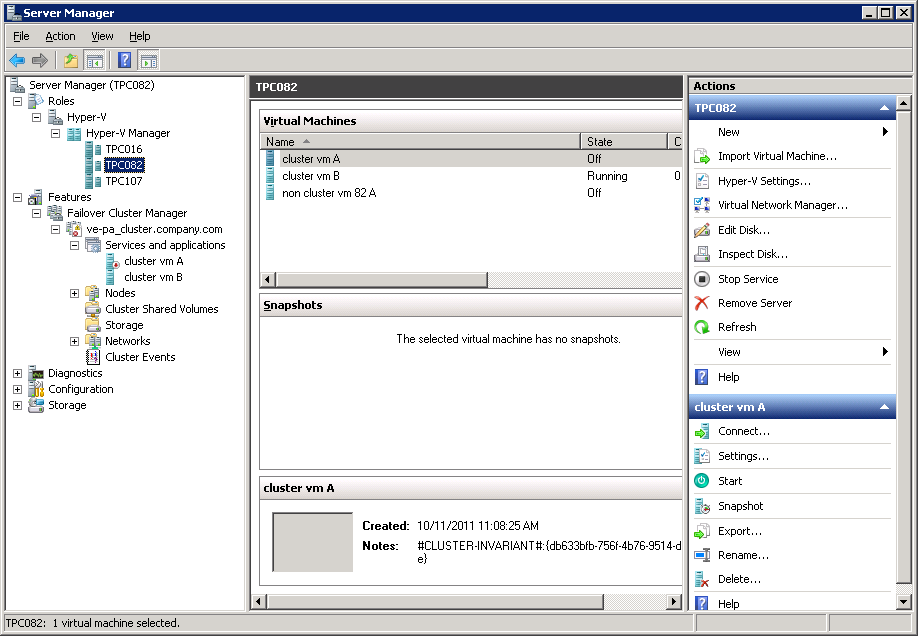Click Hyper-V Settings... action link

pyautogui.click(x=765, y=181)
